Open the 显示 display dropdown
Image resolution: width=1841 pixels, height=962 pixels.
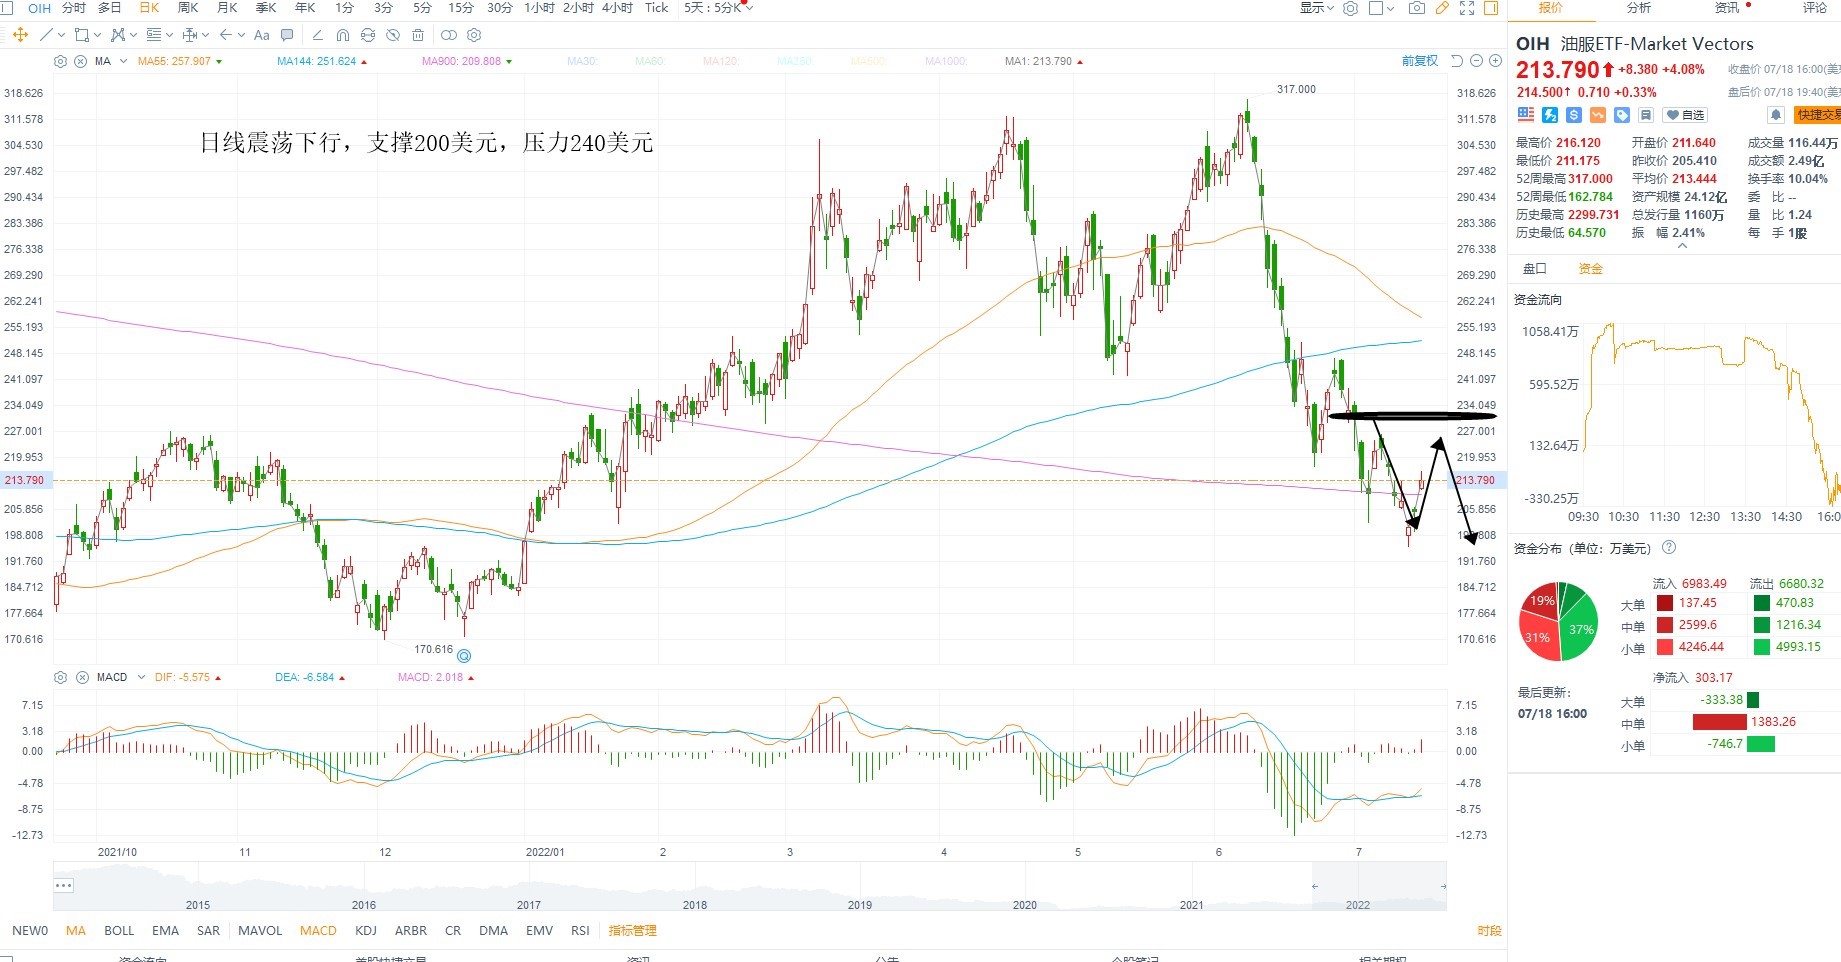[1316, 8]
